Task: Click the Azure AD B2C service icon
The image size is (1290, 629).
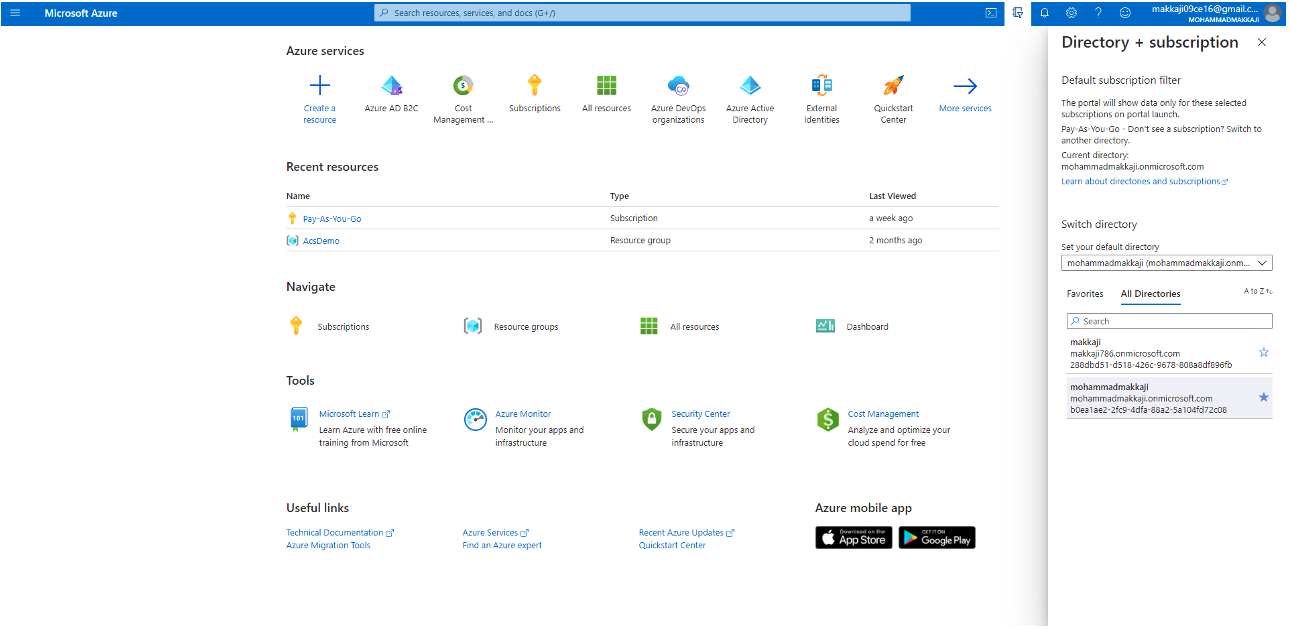Action: pos(391,86)
